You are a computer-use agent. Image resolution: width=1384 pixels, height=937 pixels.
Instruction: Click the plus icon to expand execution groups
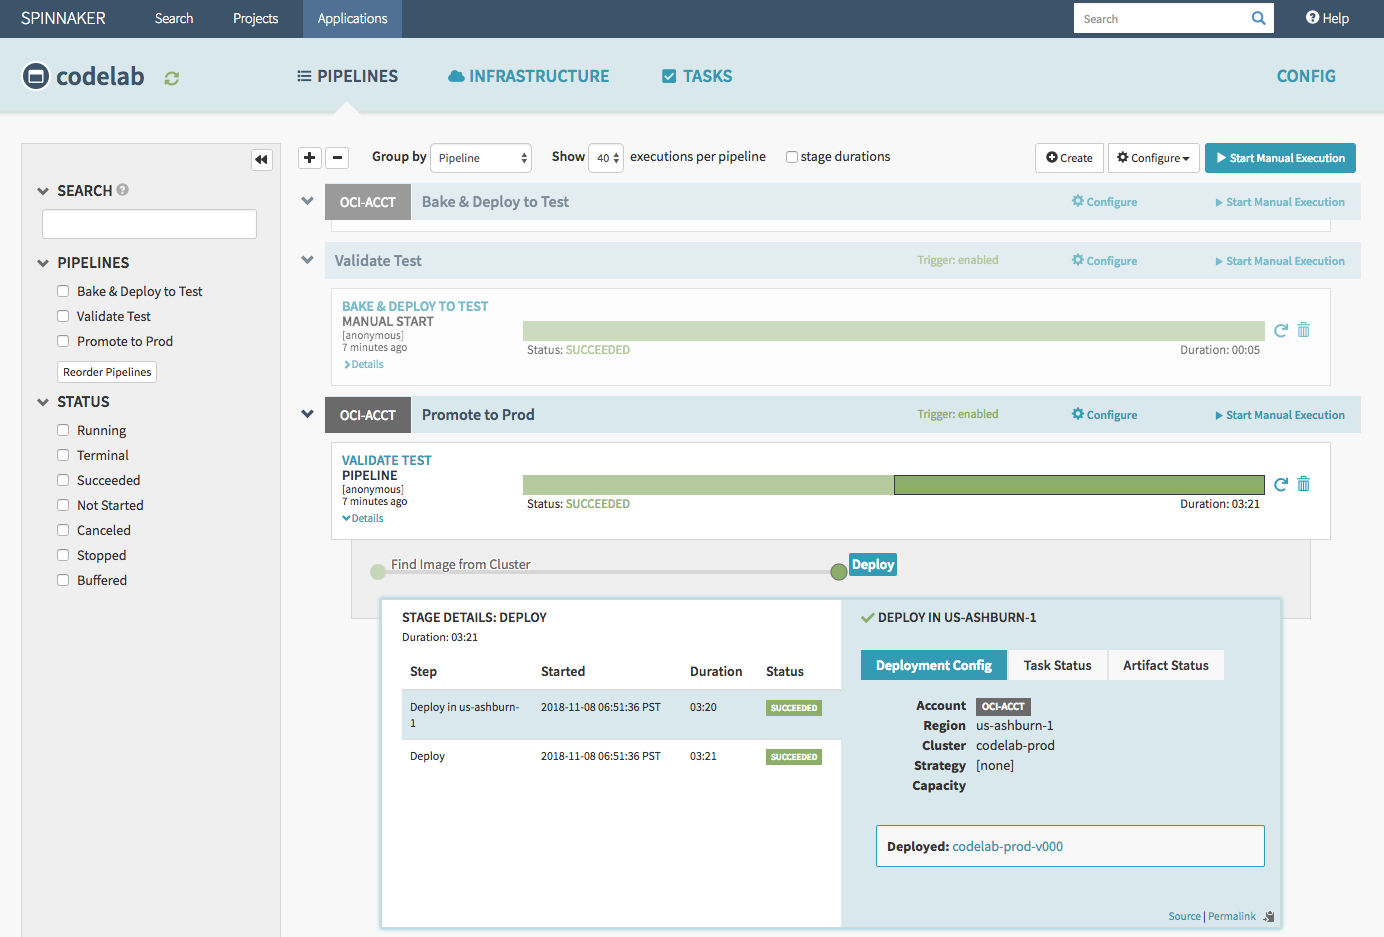click(x=309, y=157)
